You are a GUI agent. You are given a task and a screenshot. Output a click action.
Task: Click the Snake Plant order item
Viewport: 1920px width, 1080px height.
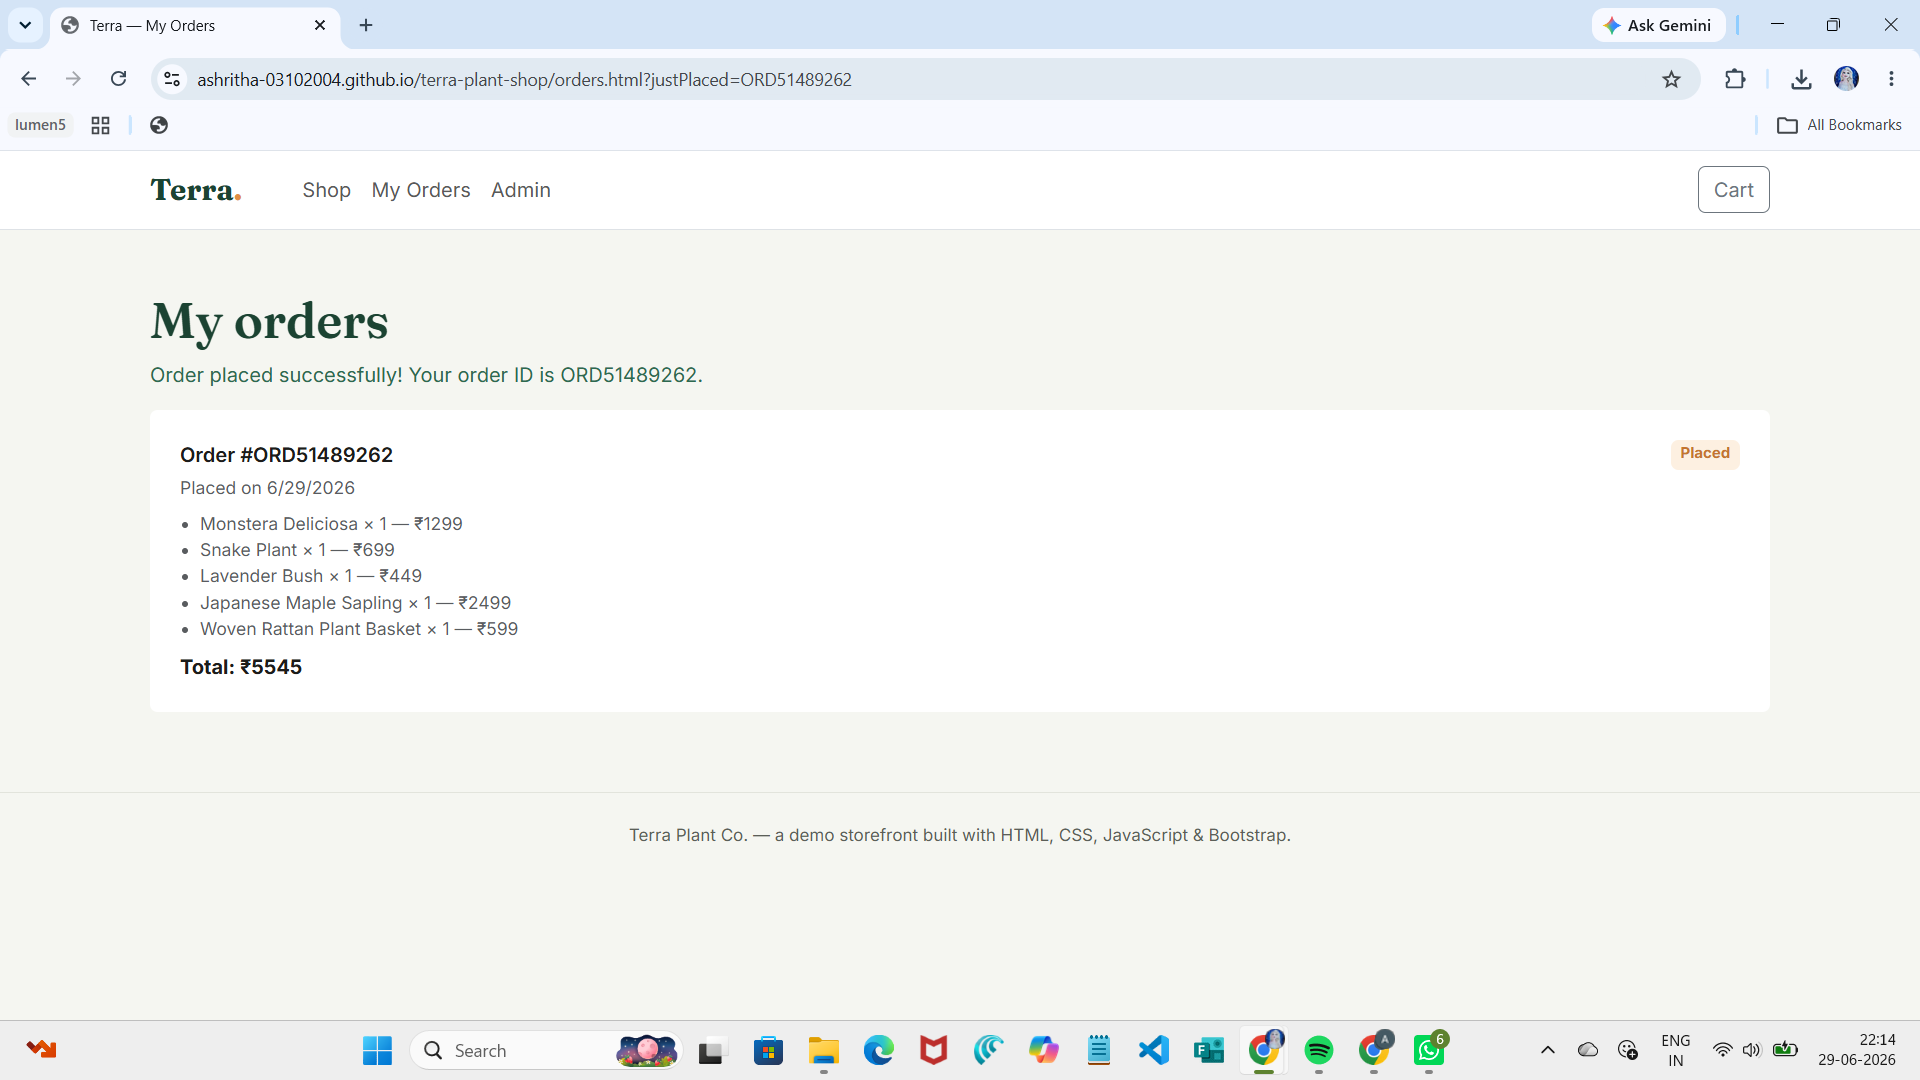pyautogui.click(x=297, y=550)
